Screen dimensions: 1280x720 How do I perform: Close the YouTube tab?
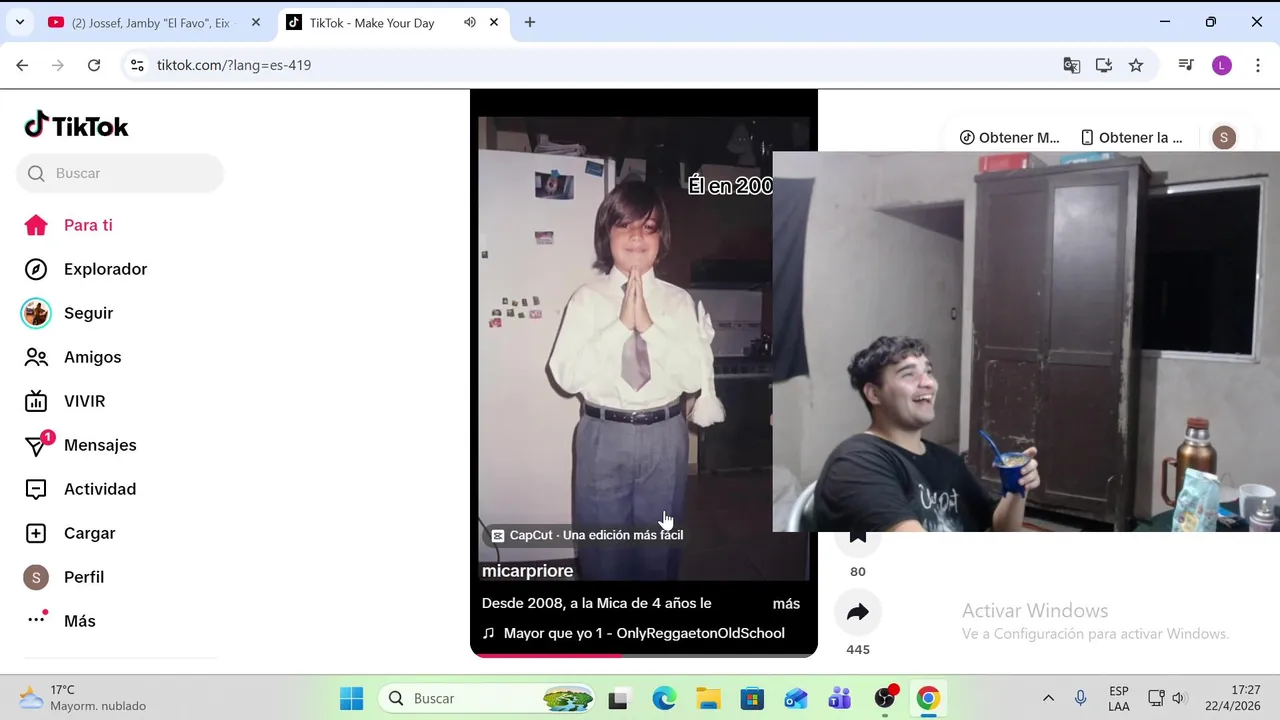pyautogui.click(x=255, y=22)
